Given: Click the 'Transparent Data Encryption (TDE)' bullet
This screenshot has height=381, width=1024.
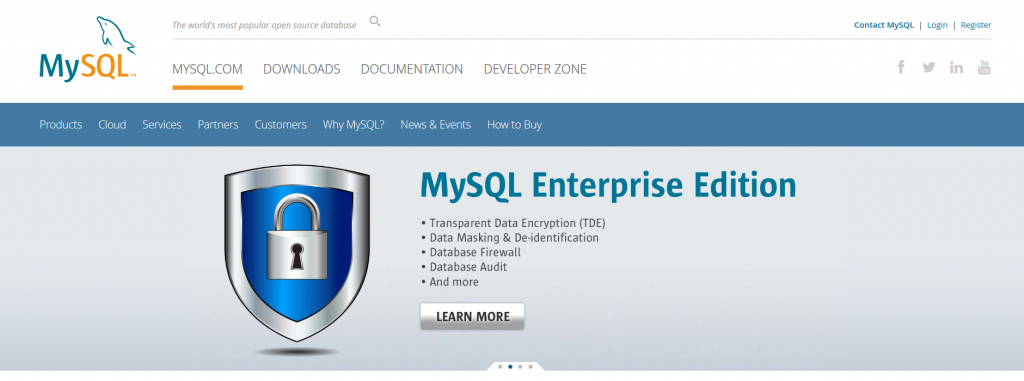Looking at the screenshot, I should (x=518, y=223).
